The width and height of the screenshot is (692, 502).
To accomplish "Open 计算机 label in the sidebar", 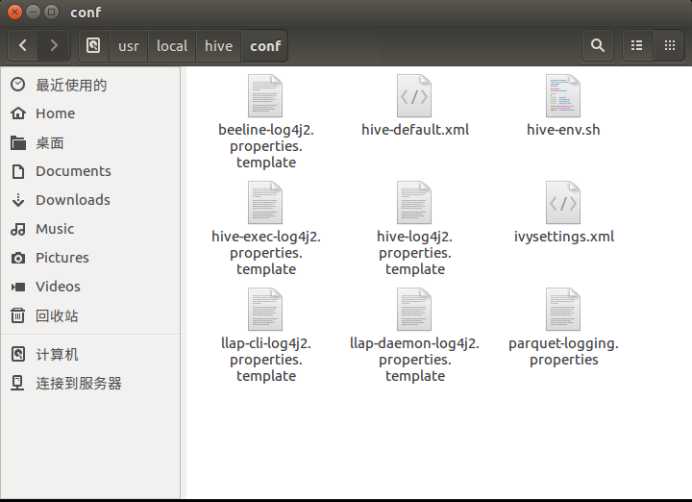I will 57,355.
